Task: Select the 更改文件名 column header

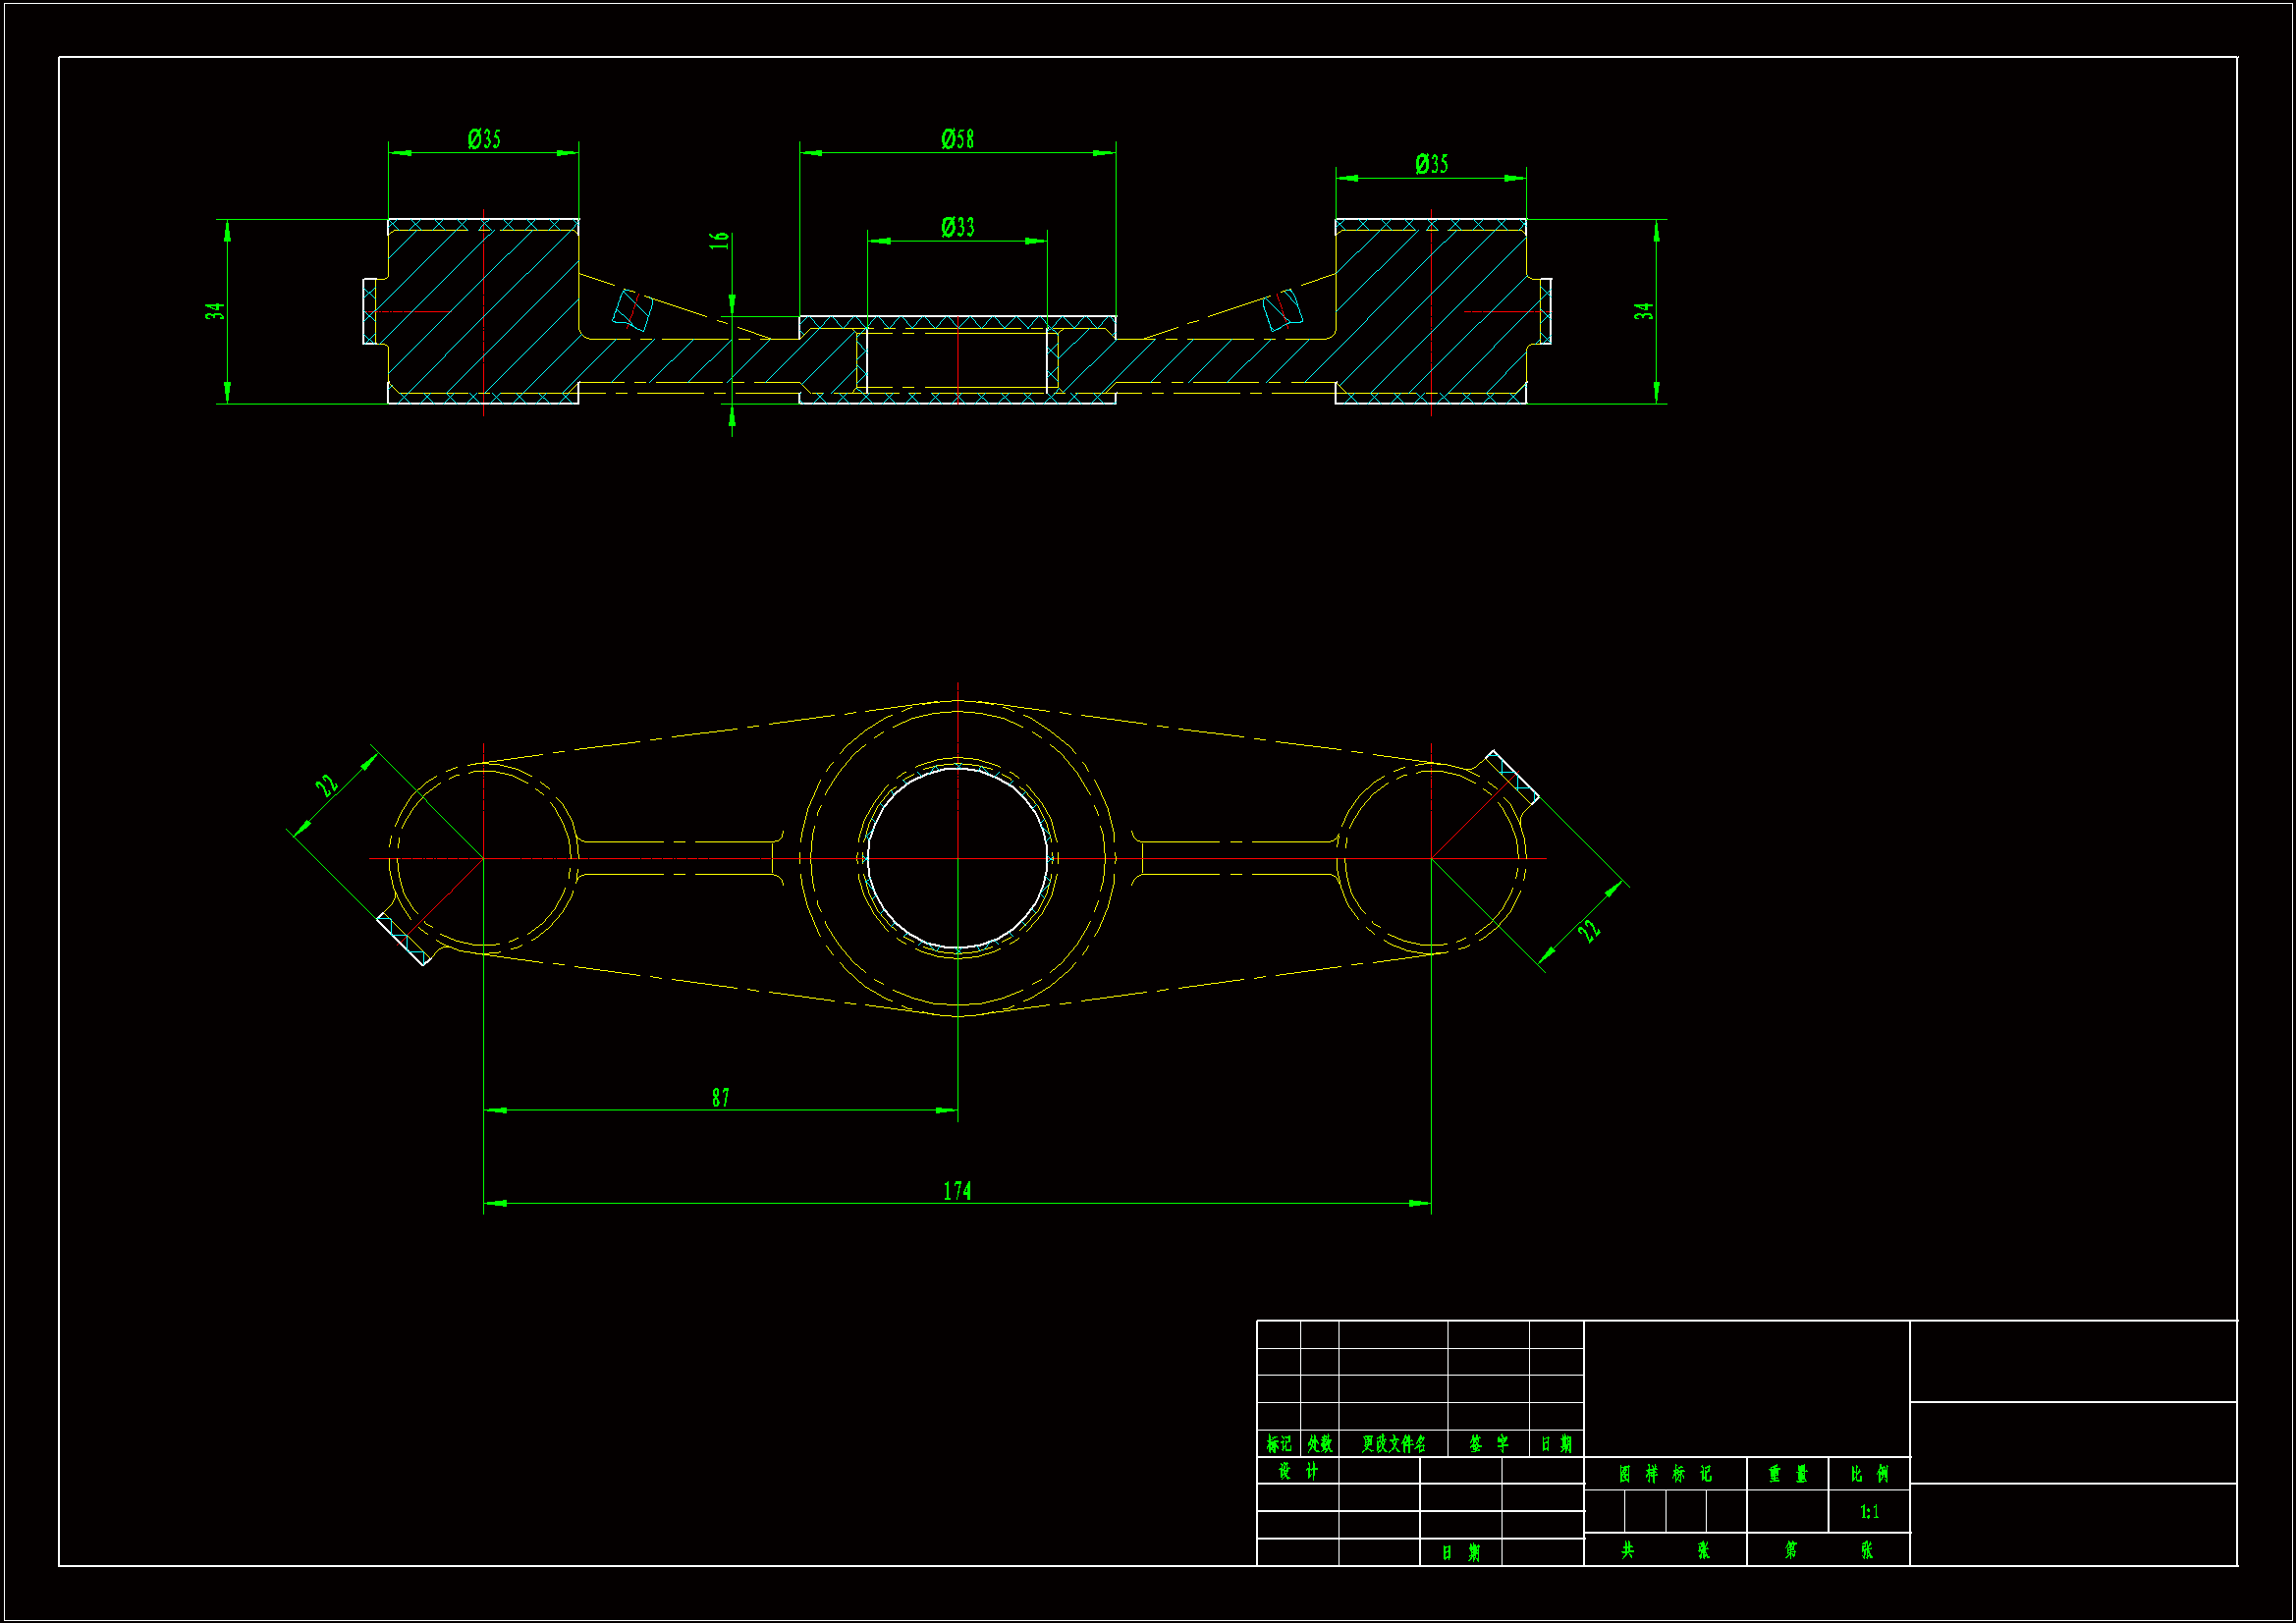Action: click(1393, 1444)
